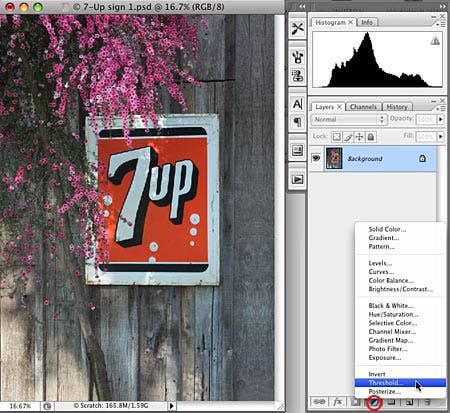This screenshot has width=450, height=413.
Task: Click the Fill percentage field
Action: pos(426,136)
